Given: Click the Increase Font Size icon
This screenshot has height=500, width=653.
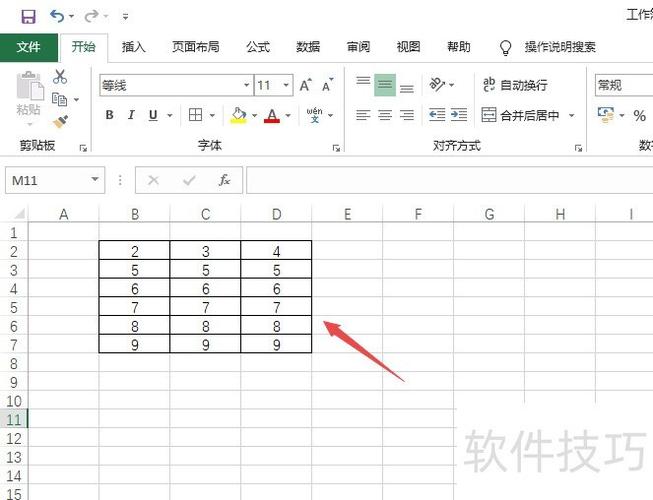Looking at the screenshot, I should point(306,85).
